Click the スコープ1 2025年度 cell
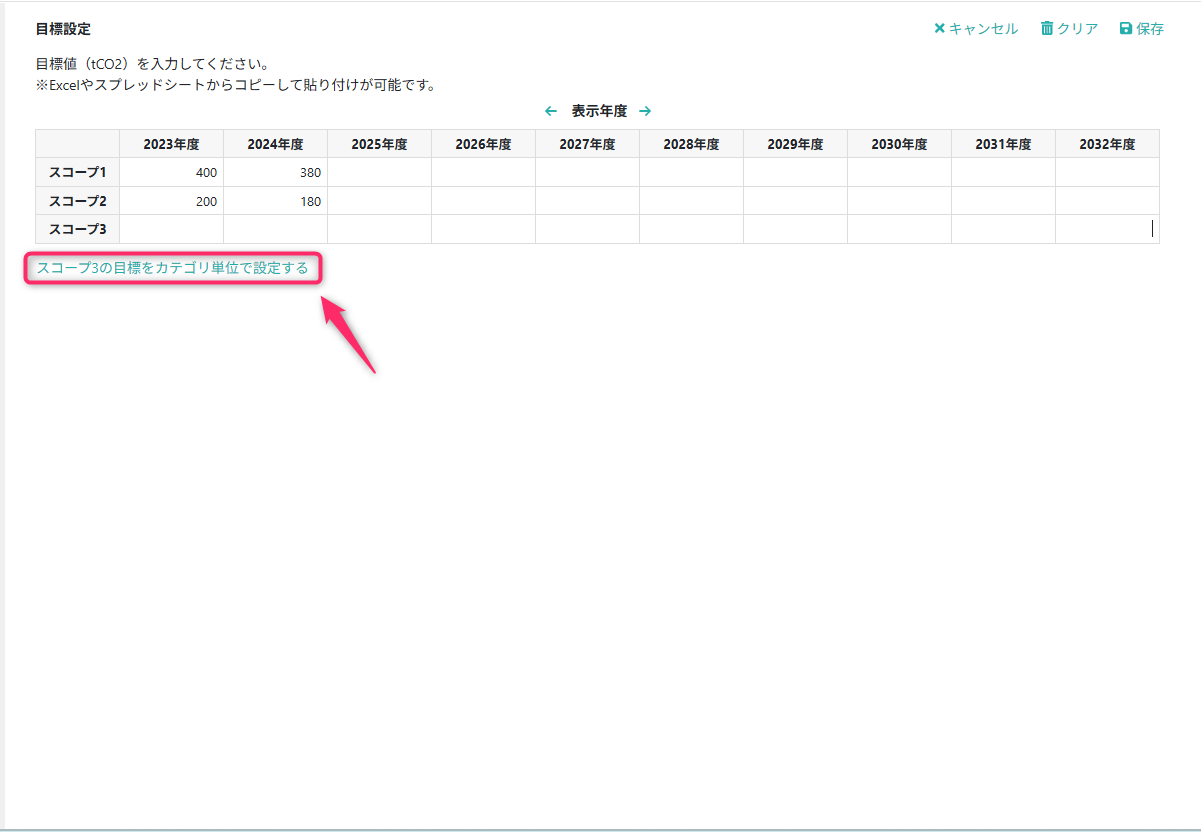Image resolution: width=1201 pixels, height=832 pixels. 379,172
